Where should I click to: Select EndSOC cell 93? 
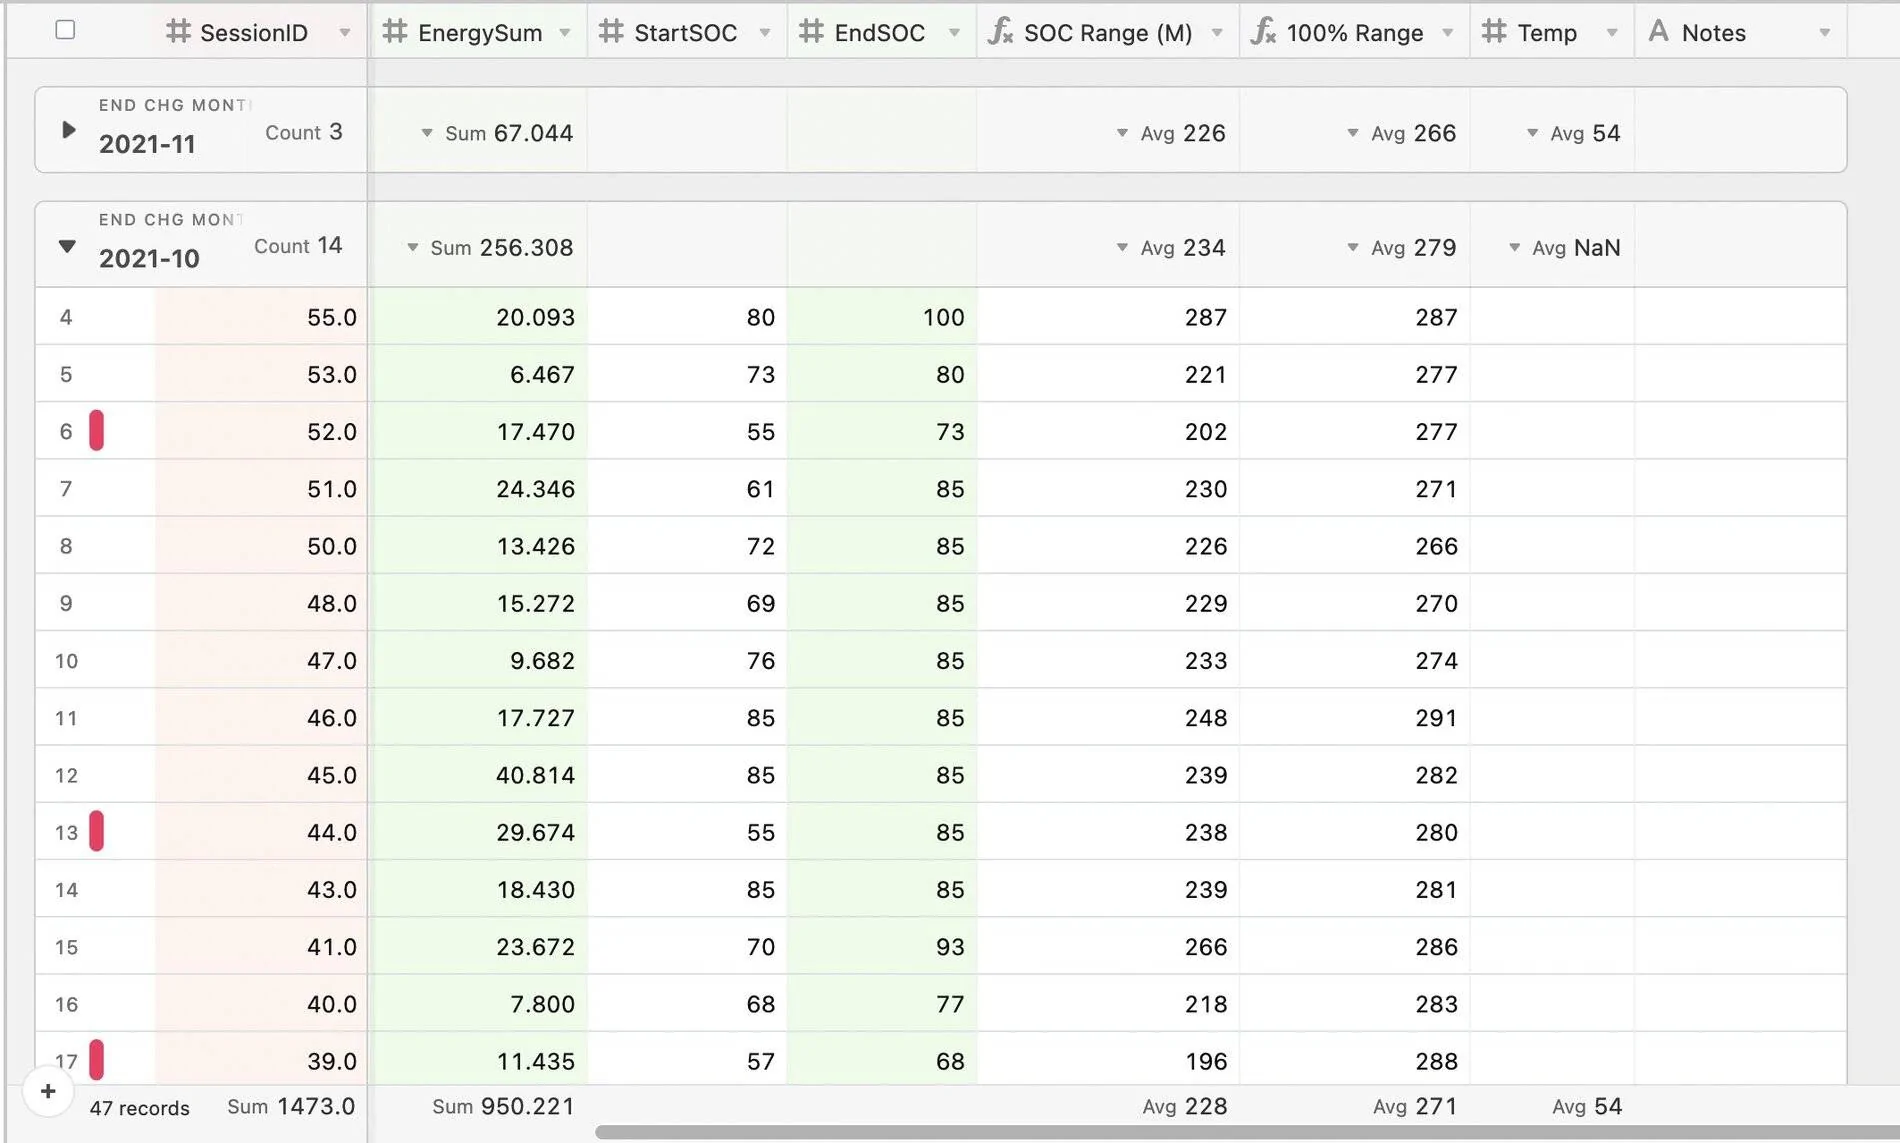[882, 946]
